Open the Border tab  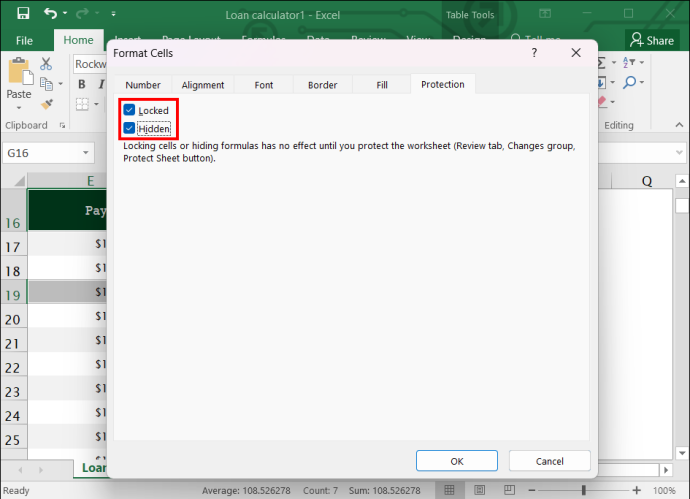coord(323,85)
